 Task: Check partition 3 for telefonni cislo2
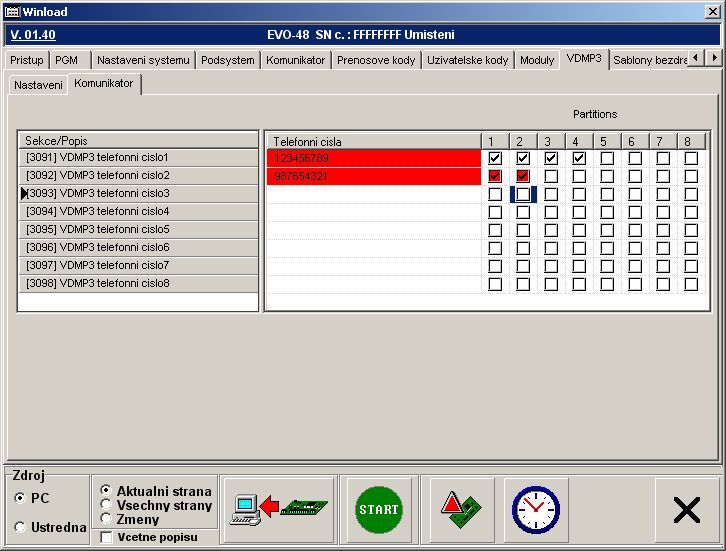point(550,176)
